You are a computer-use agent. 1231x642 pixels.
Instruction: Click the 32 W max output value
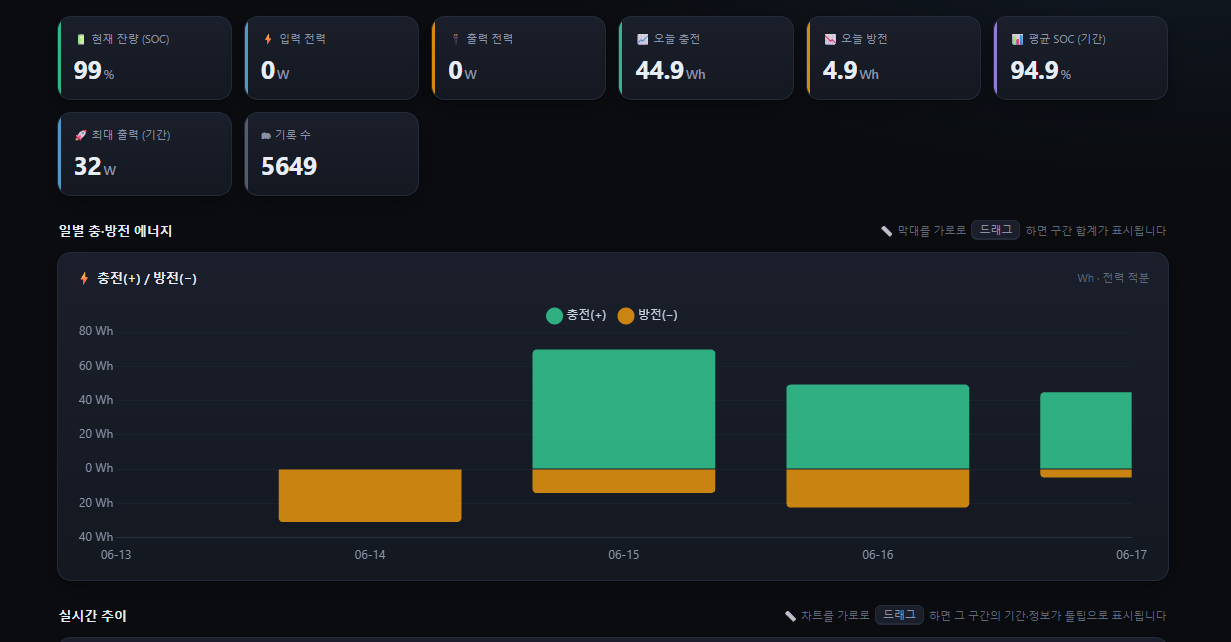(x=95, y=167)
